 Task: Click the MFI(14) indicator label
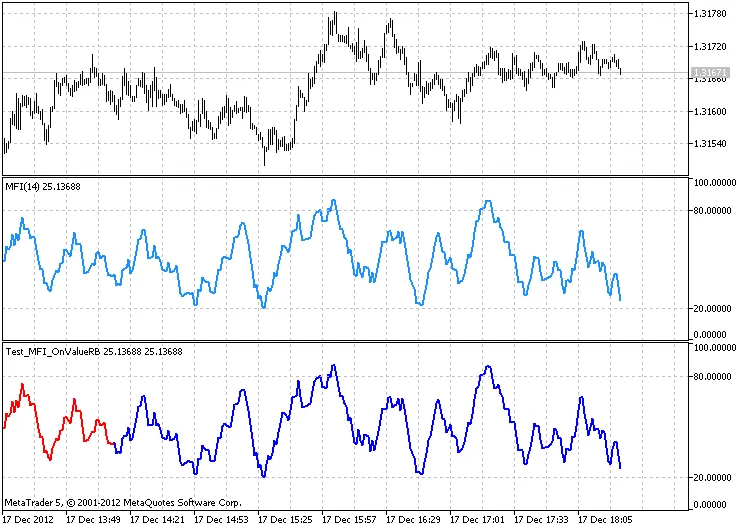tap(41, 187)
